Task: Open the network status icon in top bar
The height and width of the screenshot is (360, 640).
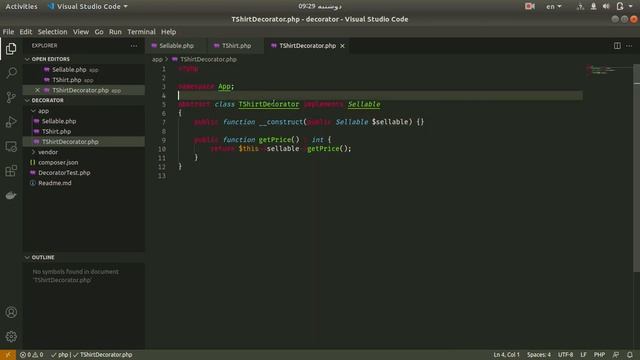Action: point(580,6)
